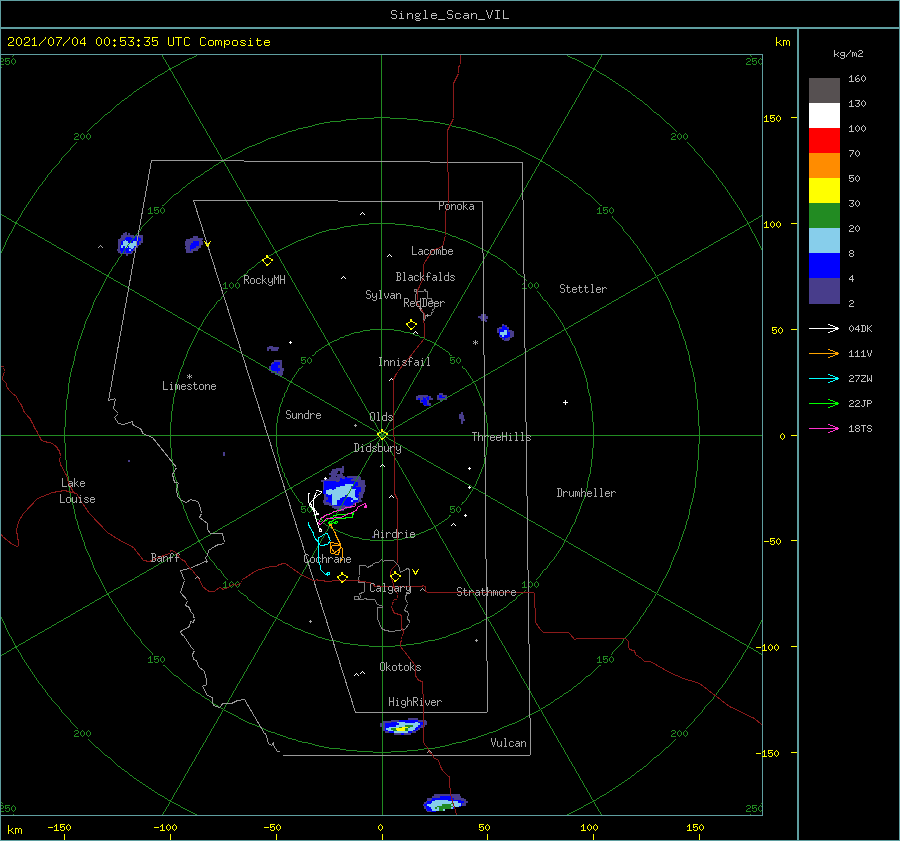The height and width of the screenshot is (841, 900).
Task: Click the Calgary city label
Action: click(x=390, y=588)
